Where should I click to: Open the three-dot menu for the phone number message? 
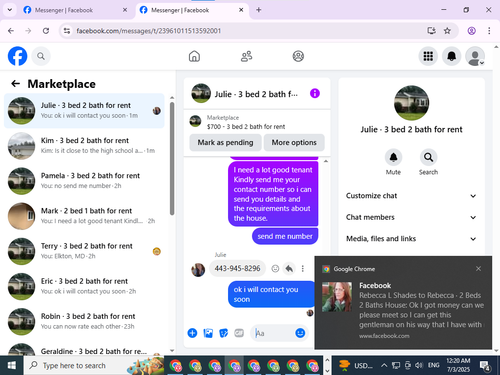[x=303, y=268]
